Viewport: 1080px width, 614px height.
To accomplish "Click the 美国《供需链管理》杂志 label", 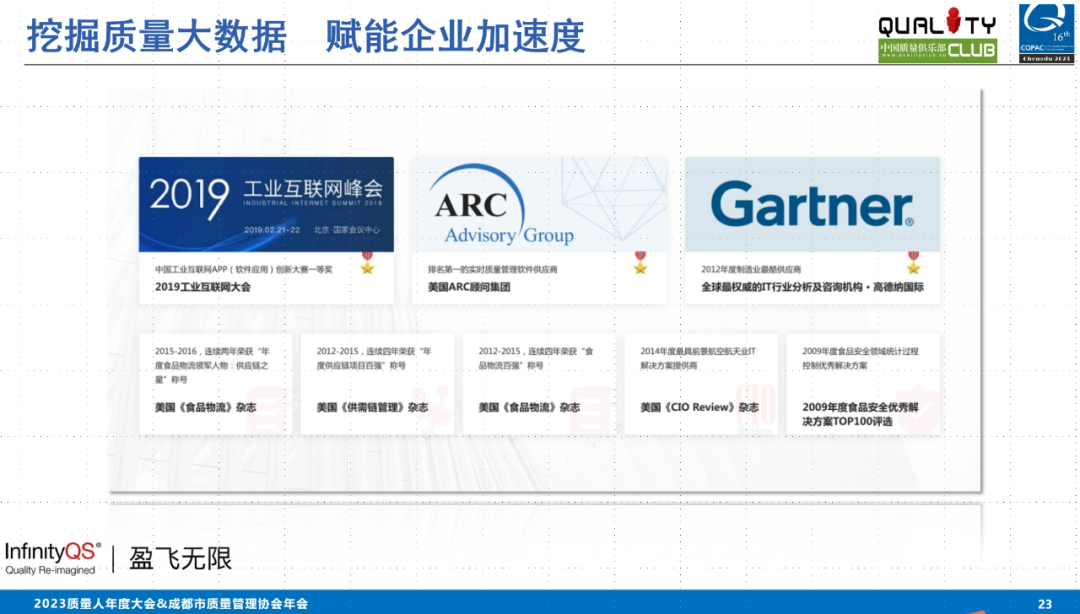I will pos(372,407).
